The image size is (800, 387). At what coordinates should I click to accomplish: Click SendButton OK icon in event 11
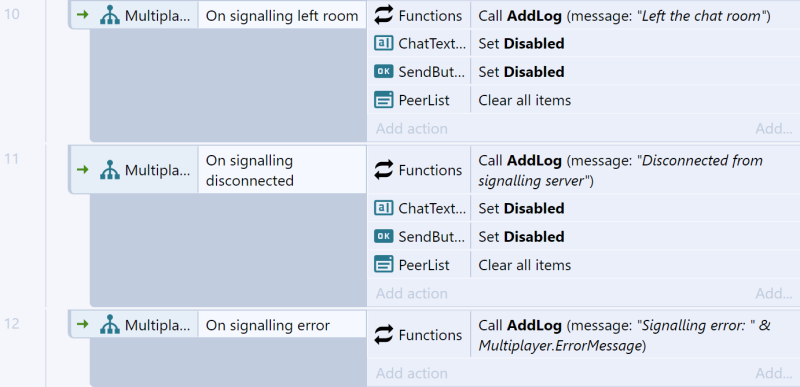[x=384, y=236]
